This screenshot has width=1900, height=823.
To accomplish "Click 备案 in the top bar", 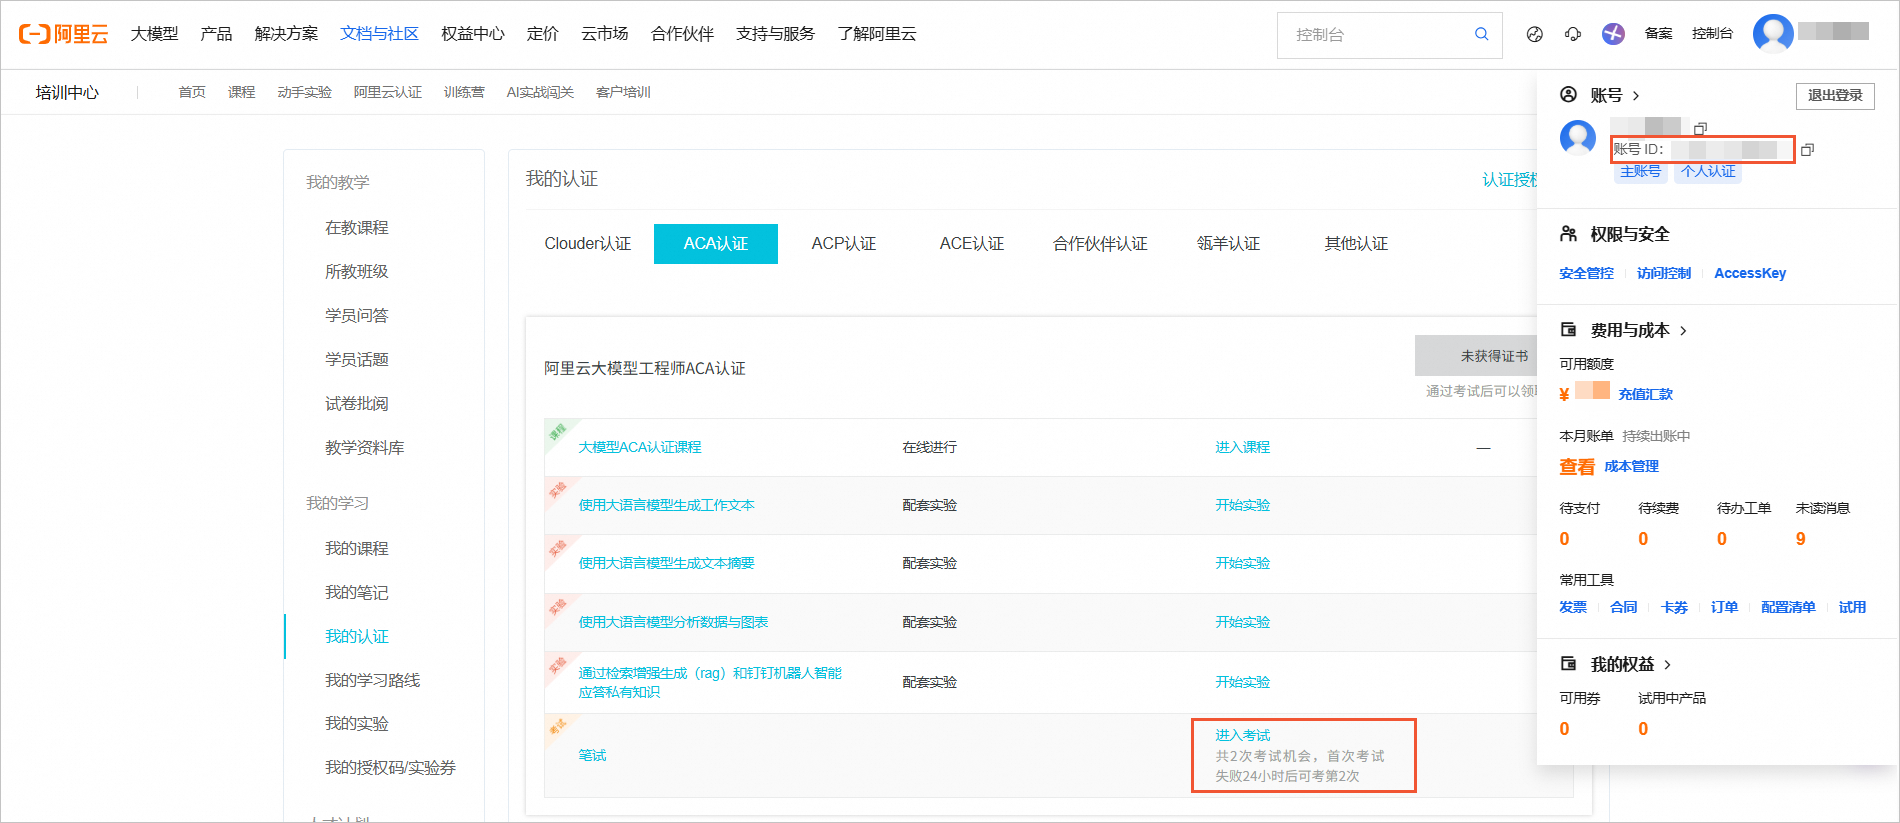I will [1658, 33].
